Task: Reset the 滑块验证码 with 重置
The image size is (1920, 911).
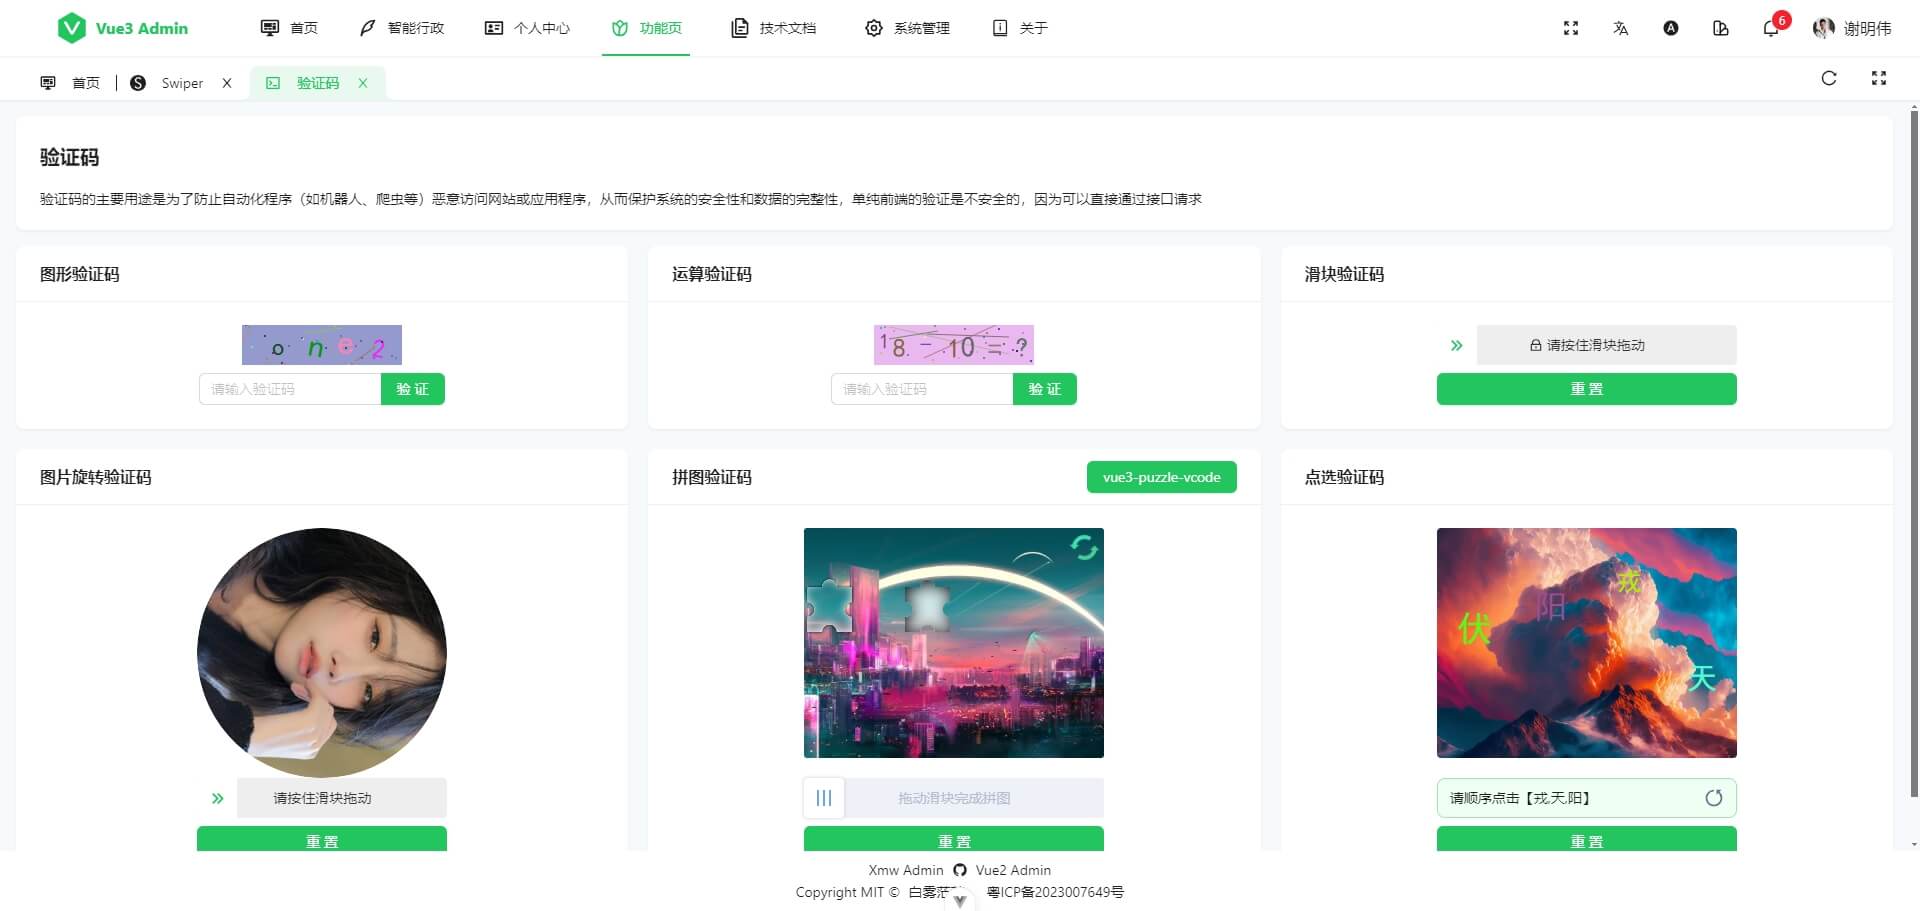Action: click(x=1587, y=389)
